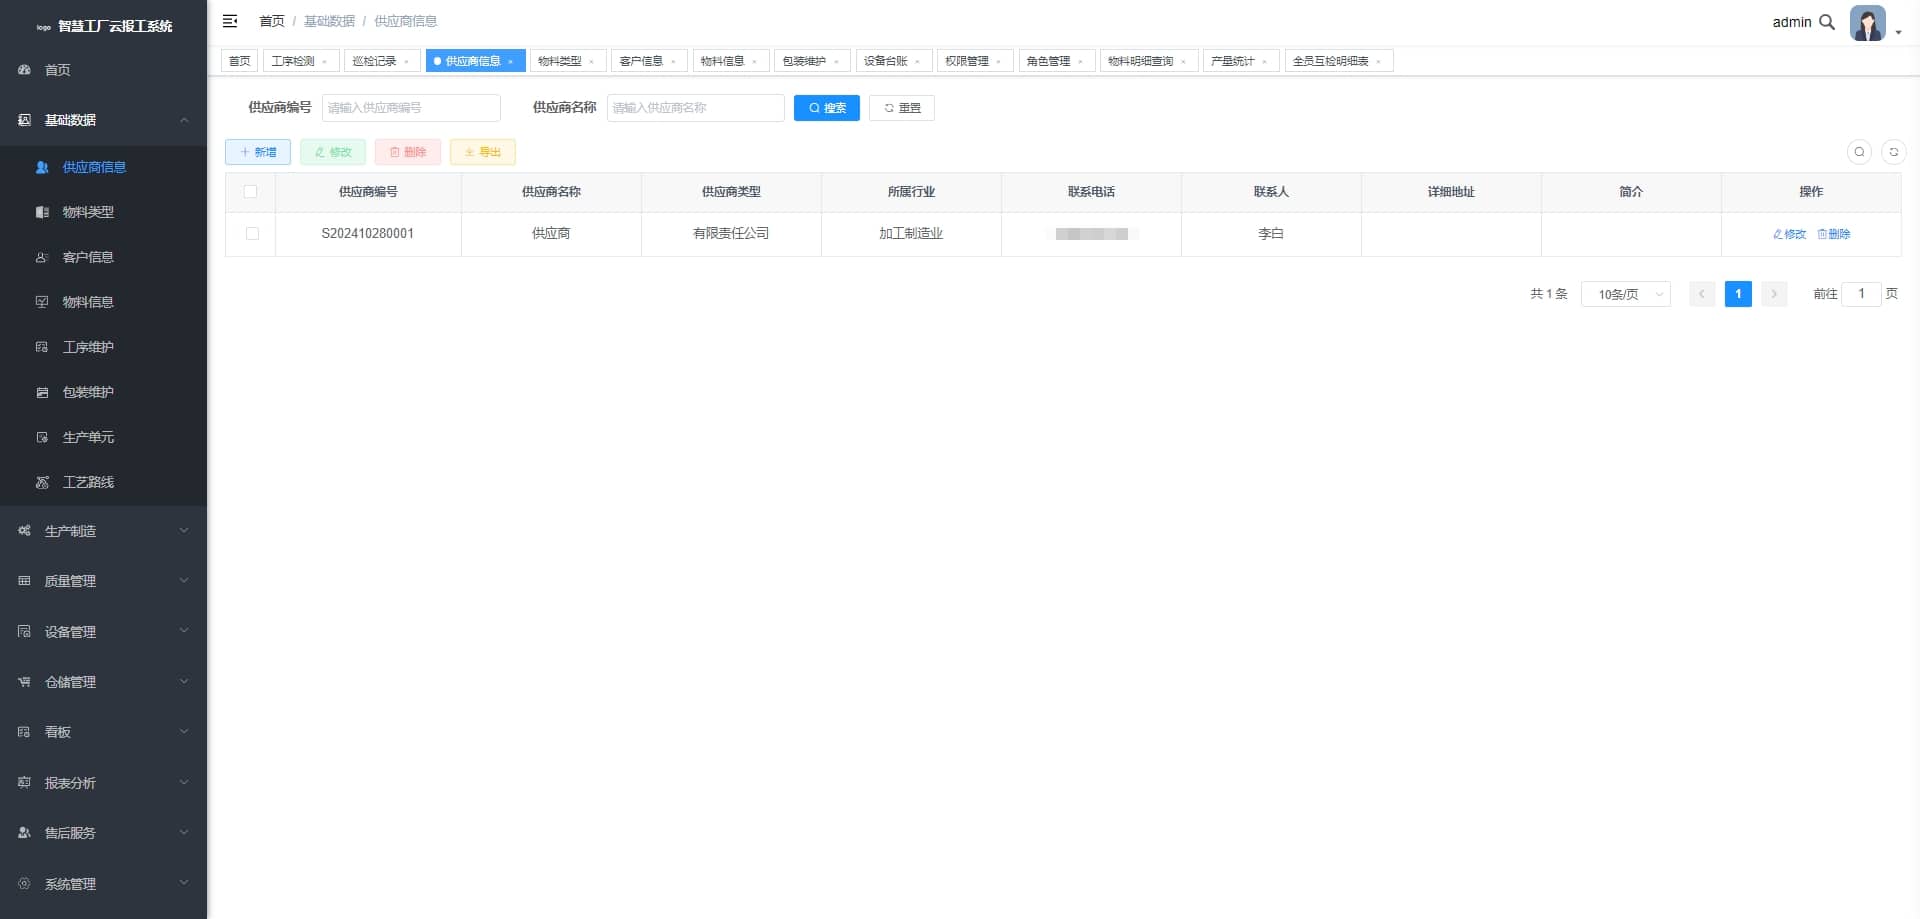Image resolution: width=1920 pixels, height=919 pixels.
Task: Click the 工序维护 sidebar icon
Action: coord(42,347)
